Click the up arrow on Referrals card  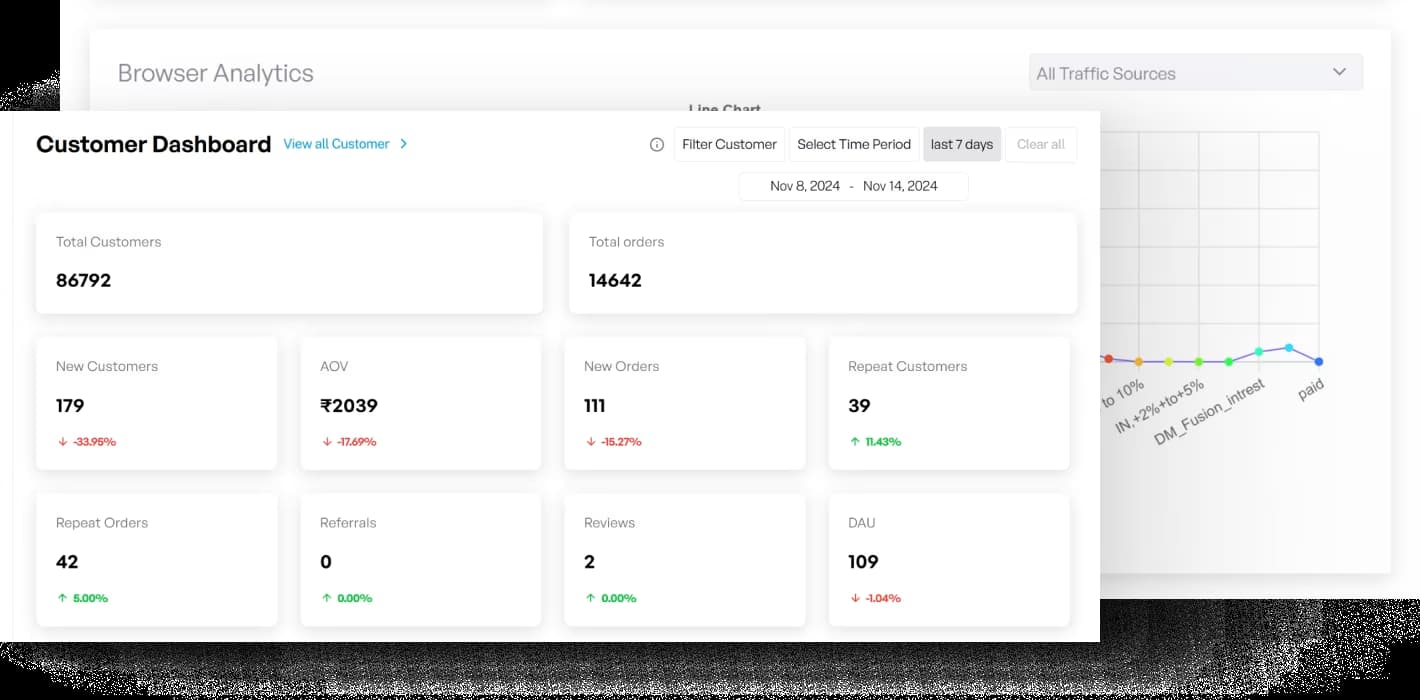click(x=325, y=597)
